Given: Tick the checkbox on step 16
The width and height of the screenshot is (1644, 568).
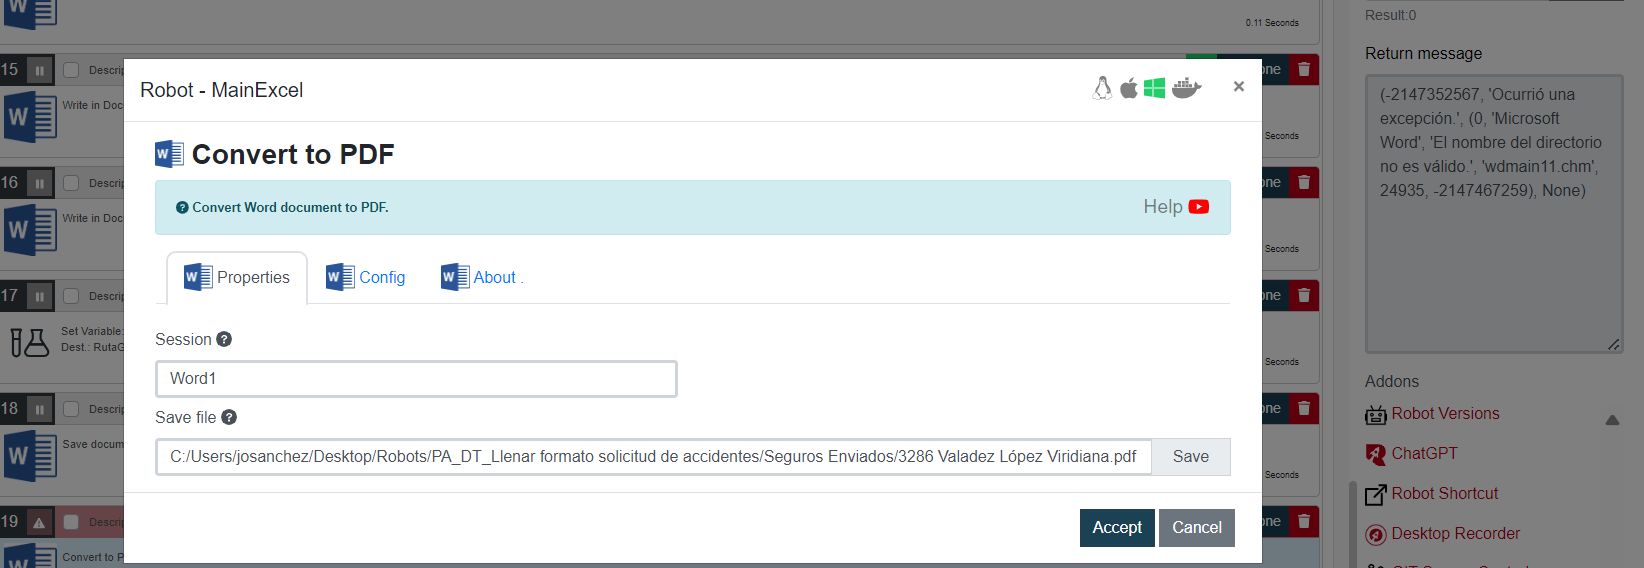Looking at the screenshot, I should (x=71, y=183).
